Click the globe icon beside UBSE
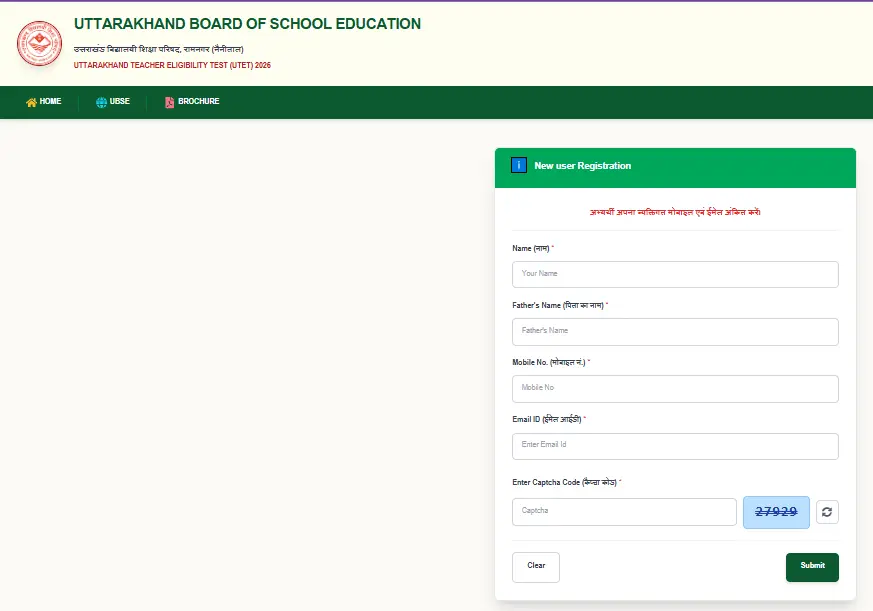 coord(101,102)
